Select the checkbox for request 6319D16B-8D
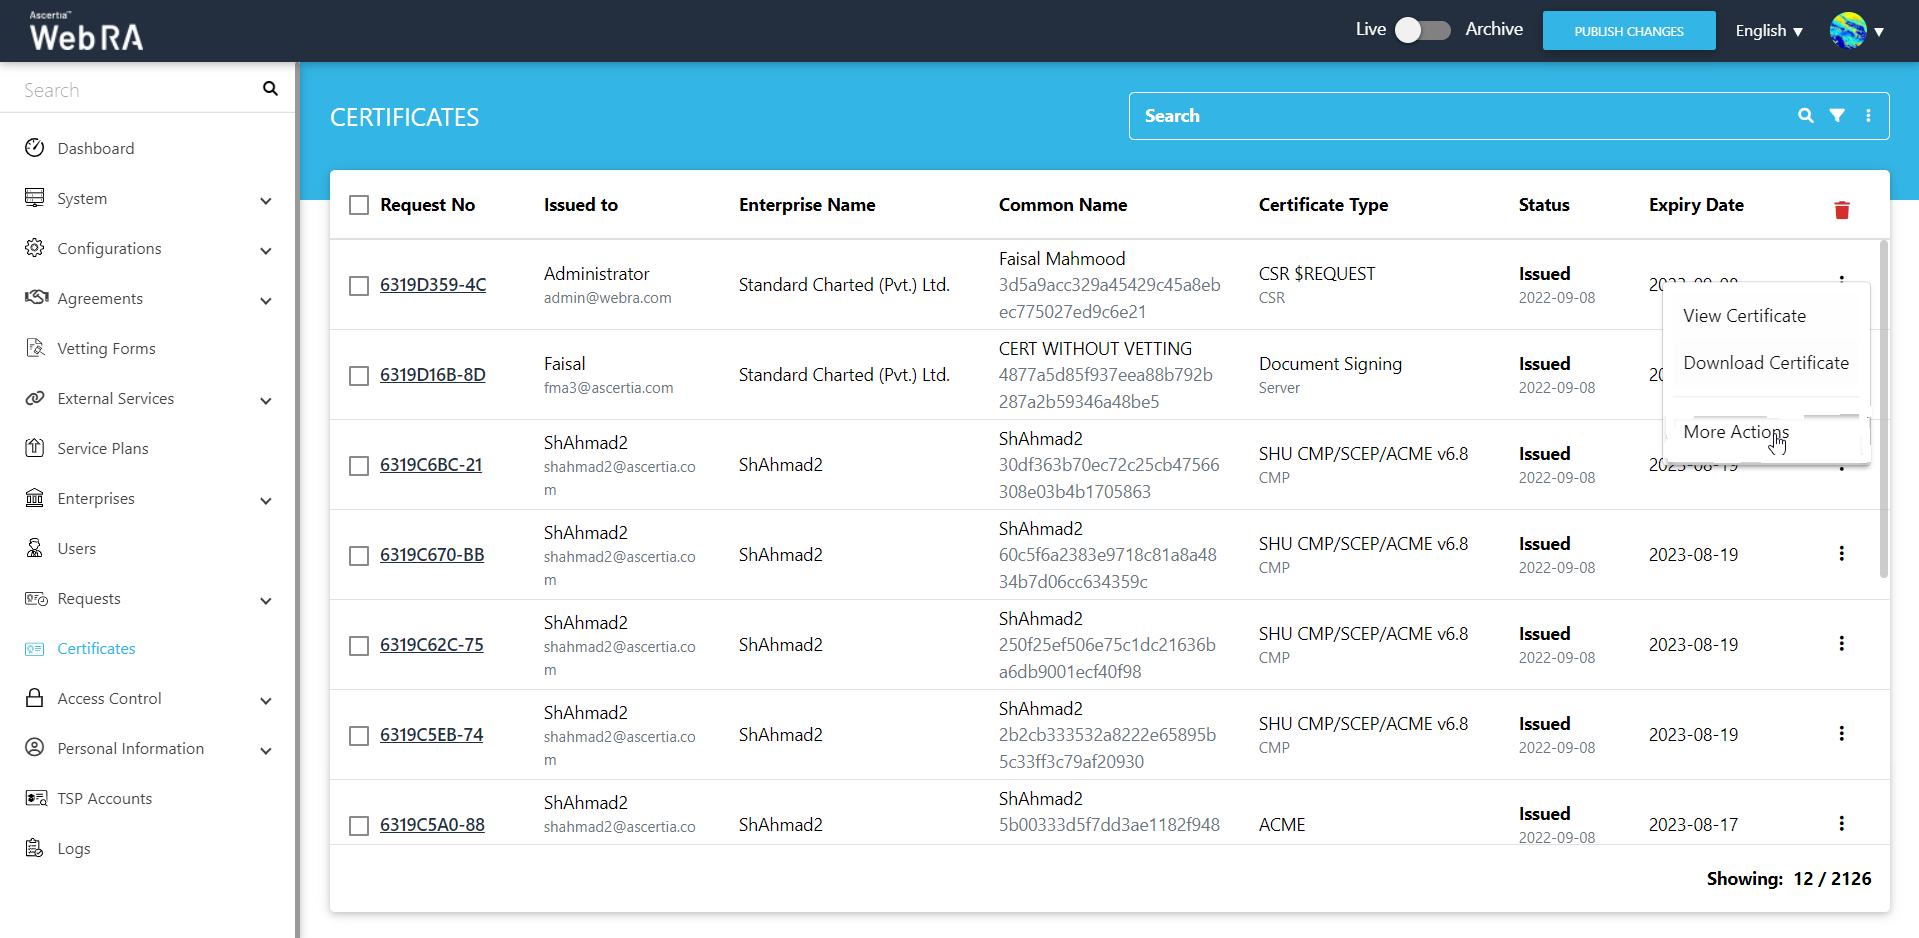Viewport: 1919px width, 938px height. click(x=359, y=375)
